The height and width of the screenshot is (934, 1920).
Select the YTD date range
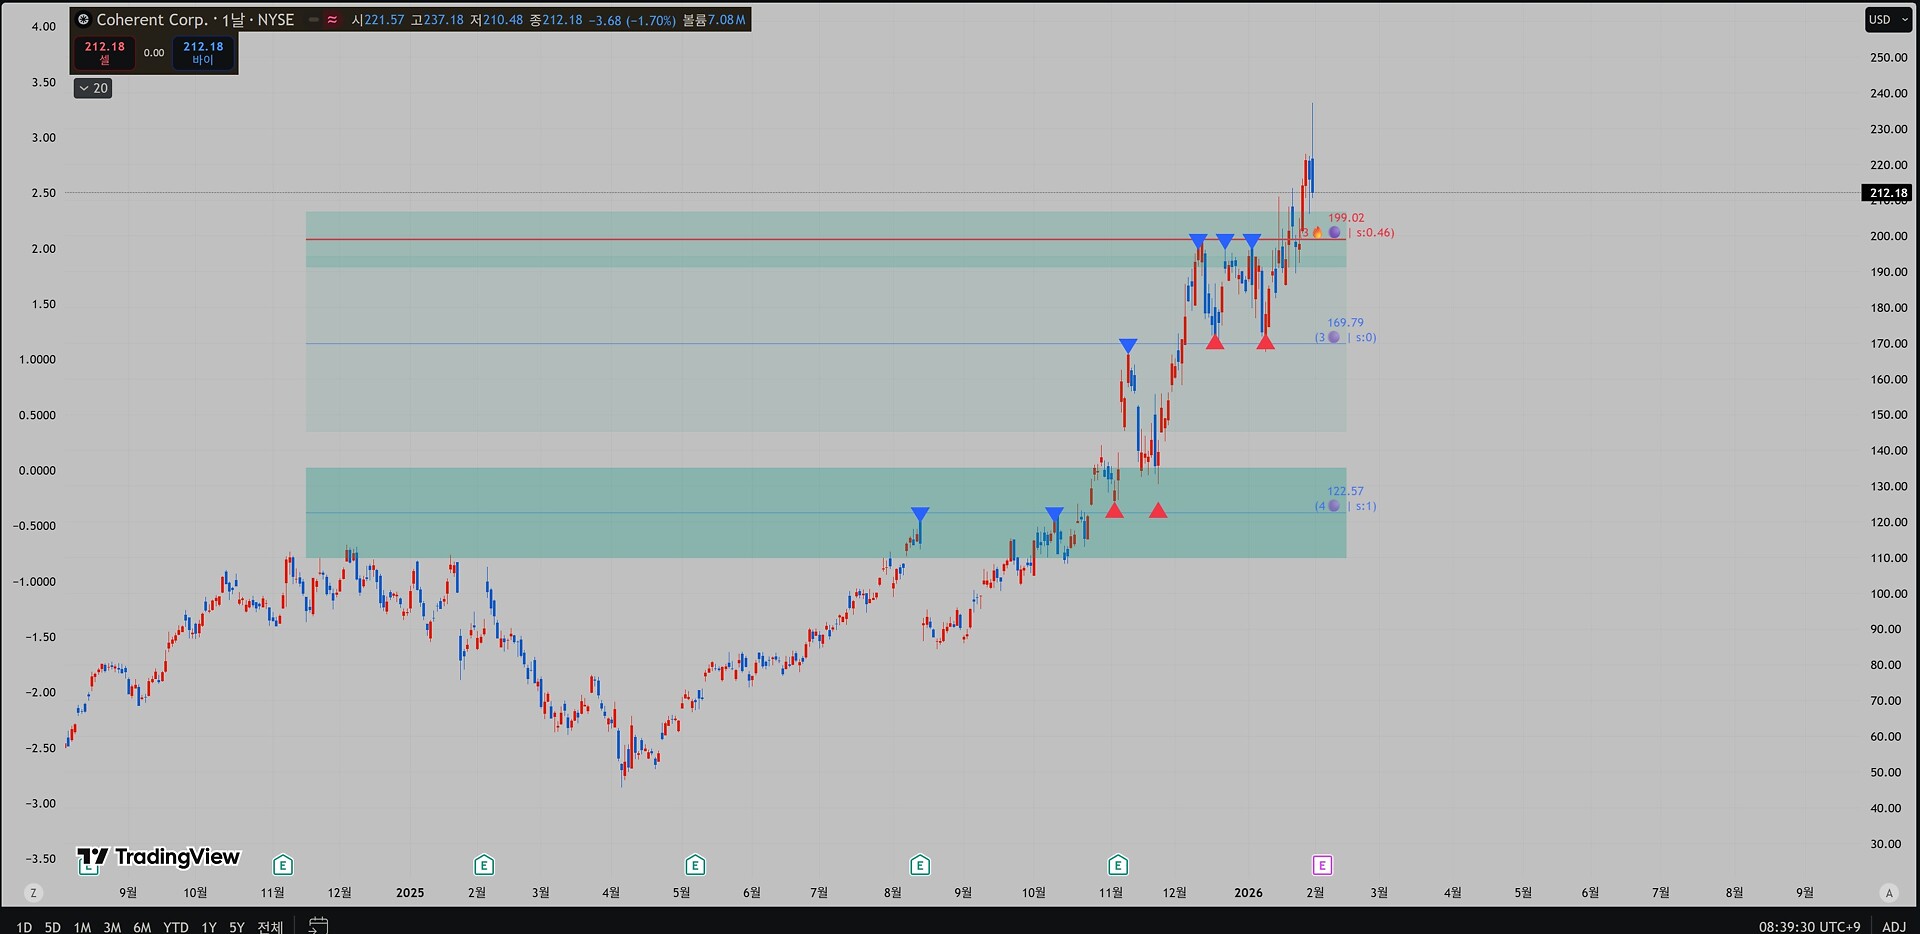[176, 927]
